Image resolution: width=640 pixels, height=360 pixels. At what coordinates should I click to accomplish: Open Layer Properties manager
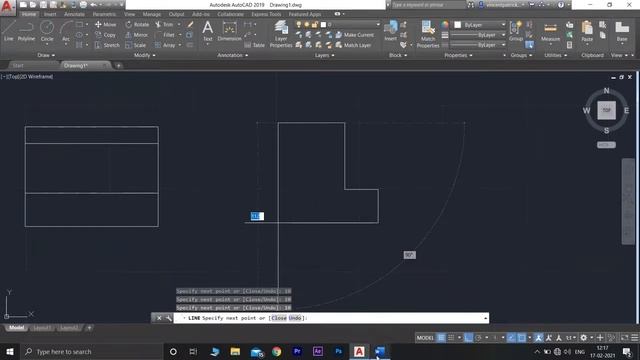click(281, 33)
